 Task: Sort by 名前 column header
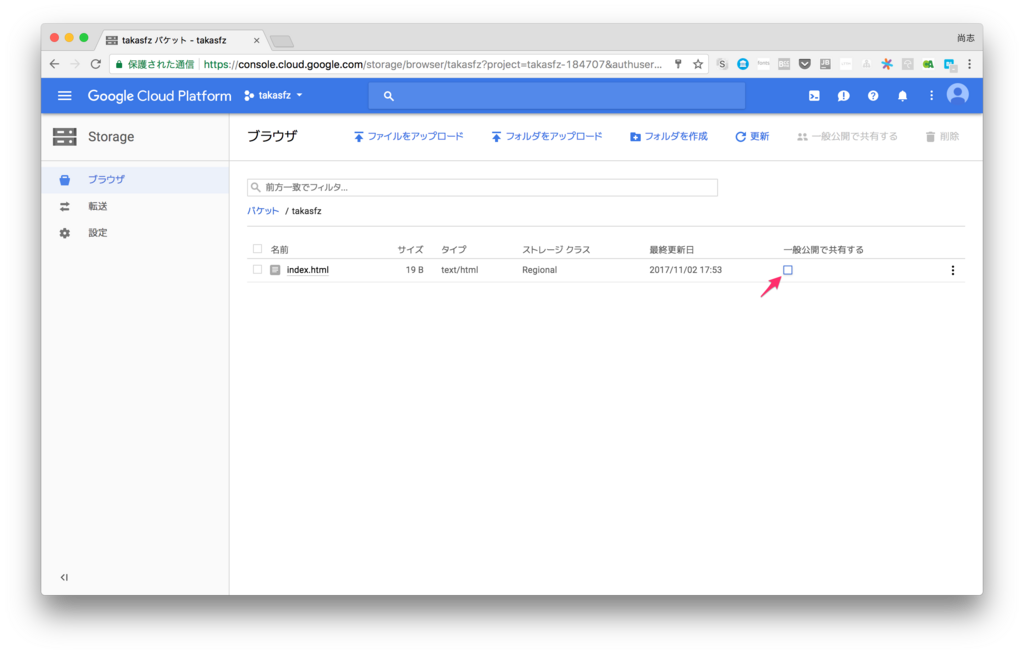(x=280, y=250)
